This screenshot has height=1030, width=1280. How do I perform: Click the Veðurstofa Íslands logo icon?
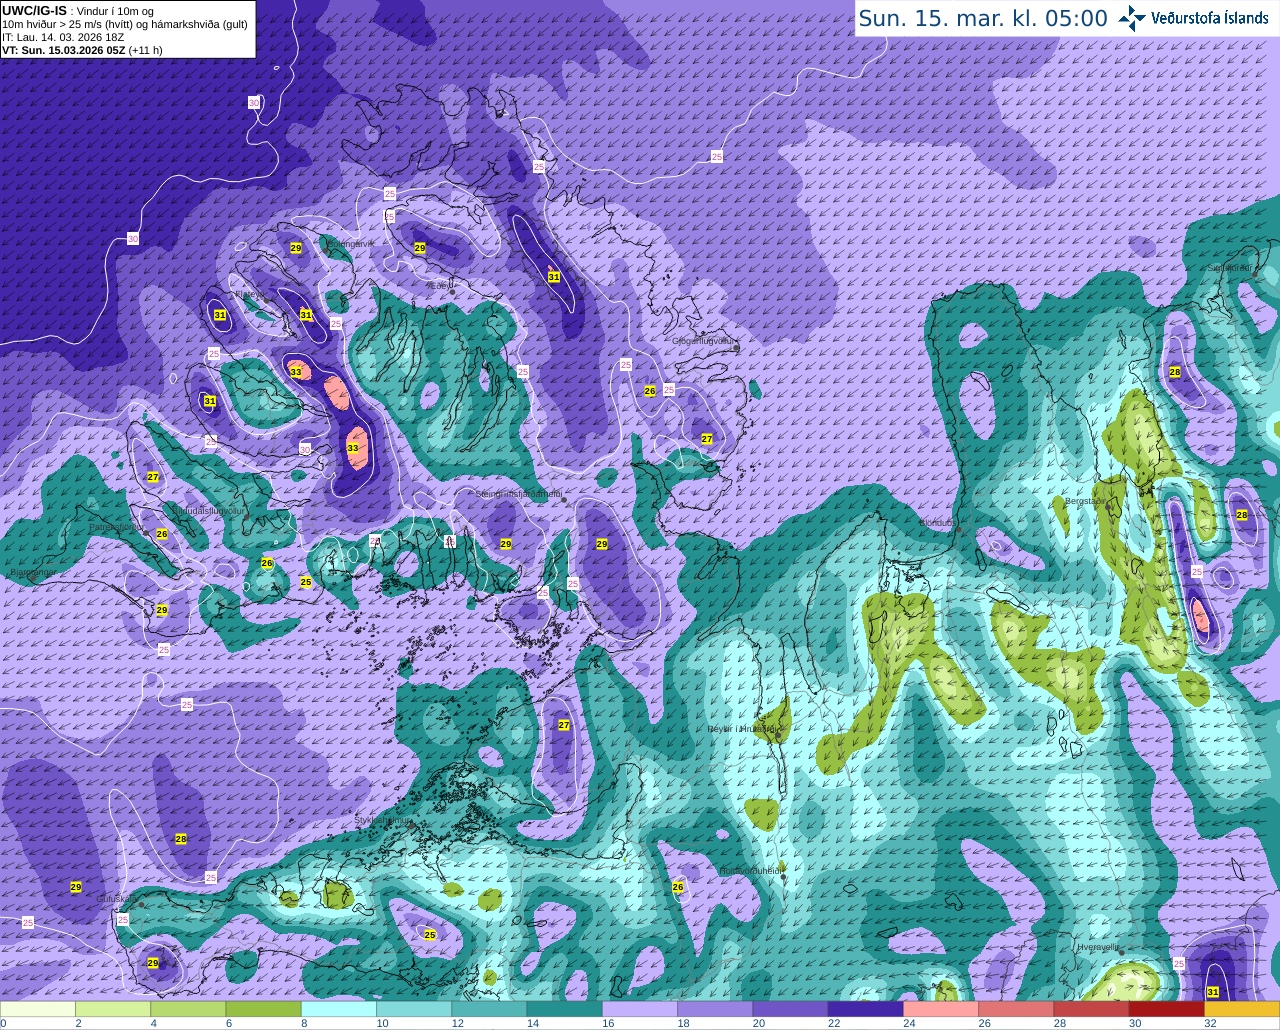1132,18
